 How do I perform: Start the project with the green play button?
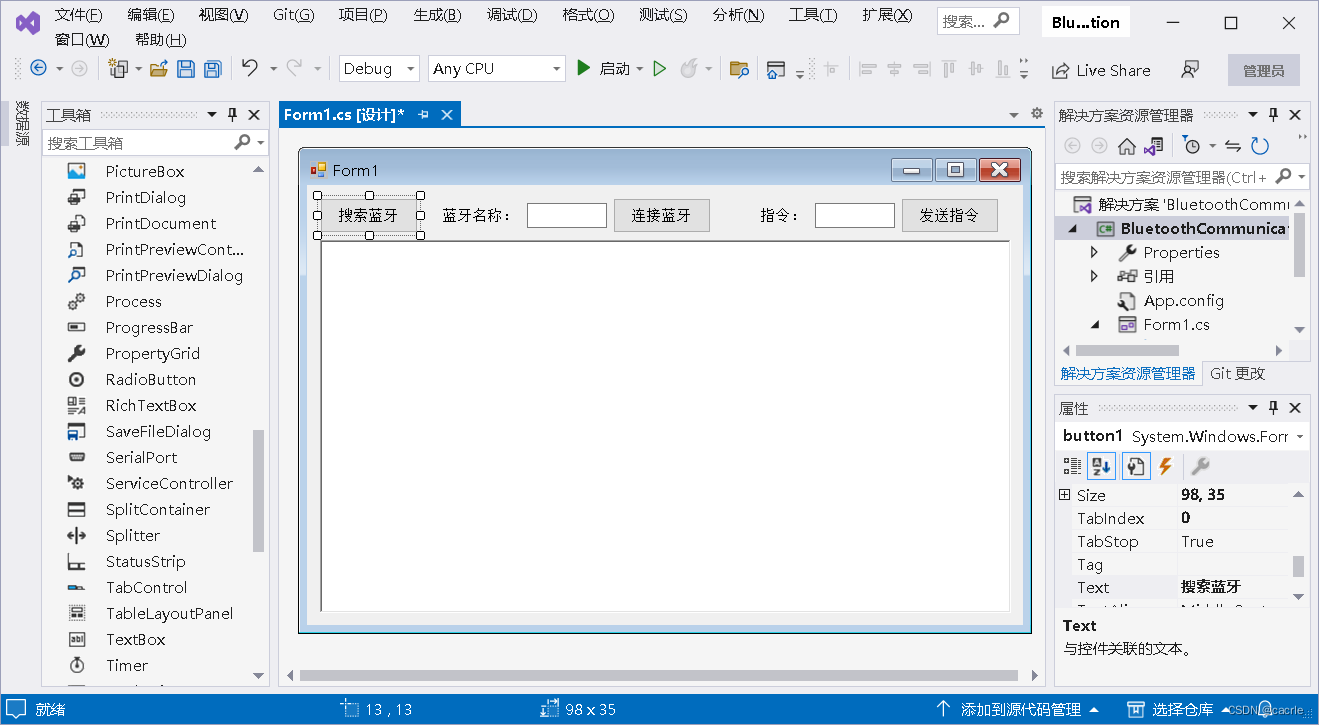[x=584, y=68]
